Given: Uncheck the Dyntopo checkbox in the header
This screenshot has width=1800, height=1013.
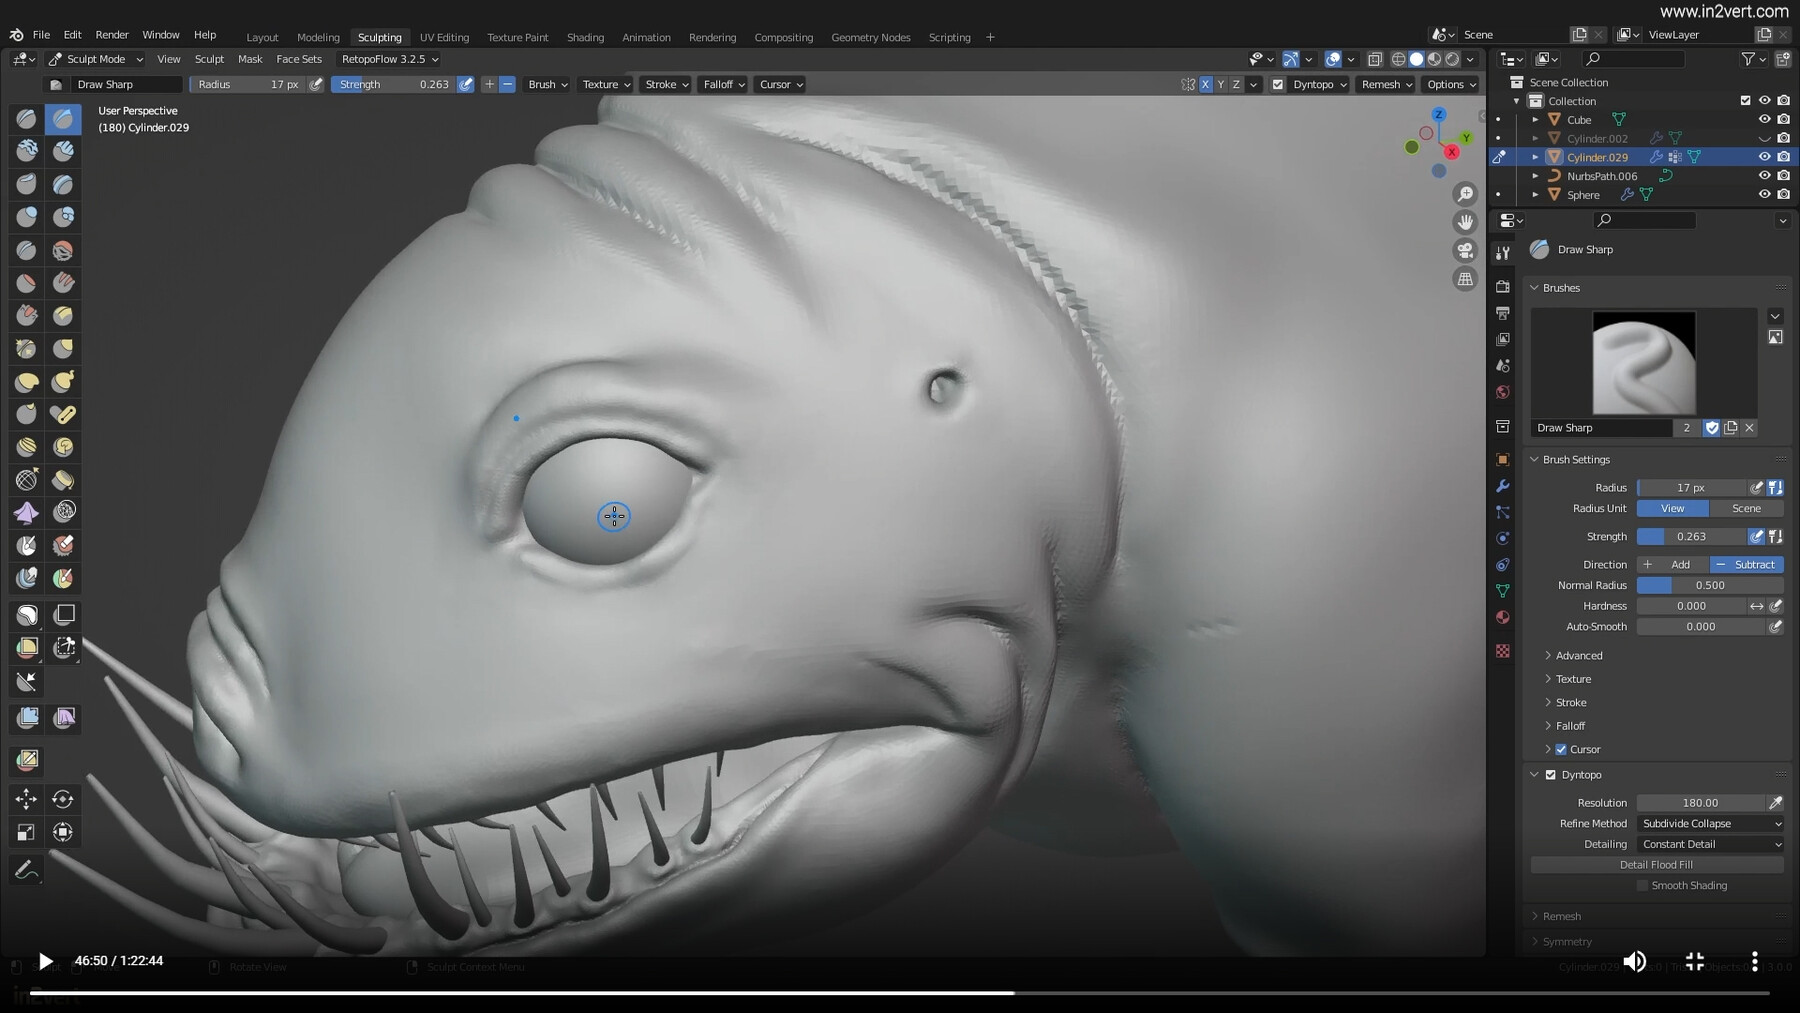Looking at the screenshot, I should pos(1278,84).
